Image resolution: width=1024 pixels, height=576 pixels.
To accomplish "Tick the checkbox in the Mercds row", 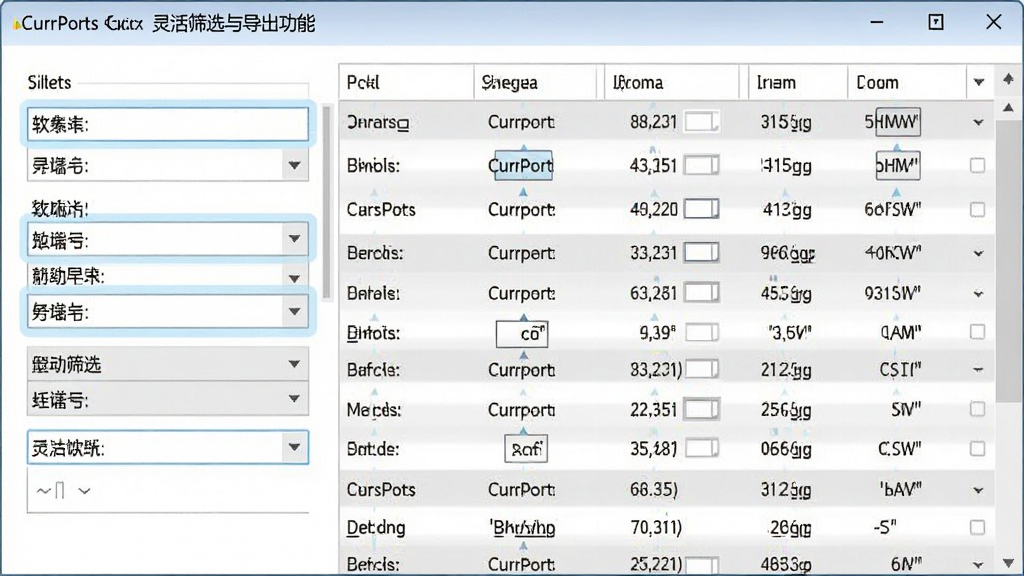I will click(978, 409).
